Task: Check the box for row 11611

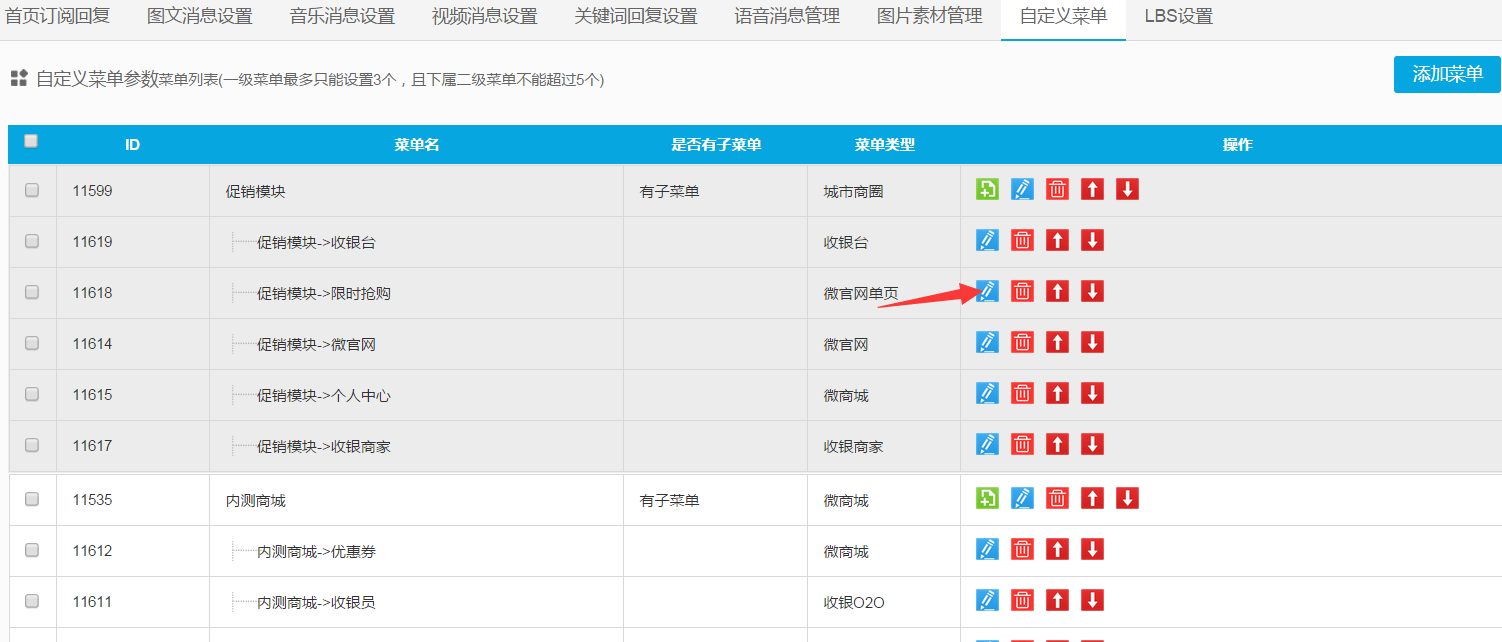Action: pos(32,601)
